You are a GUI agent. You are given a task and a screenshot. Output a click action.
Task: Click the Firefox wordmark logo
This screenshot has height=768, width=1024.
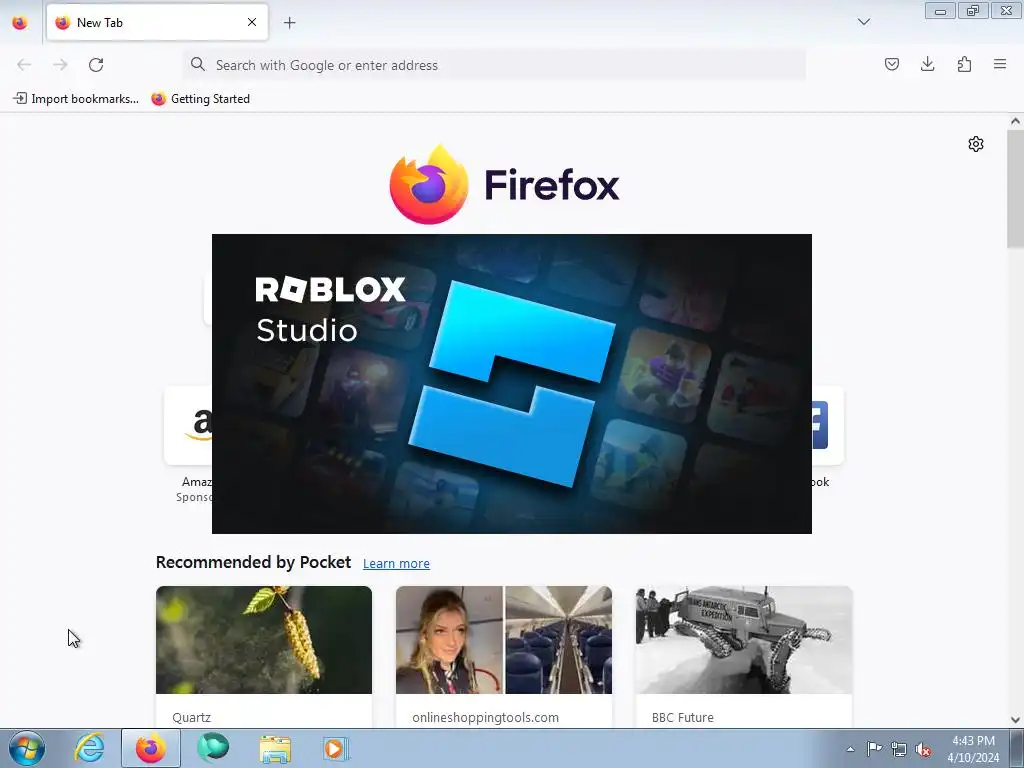[x=552, y=185]
